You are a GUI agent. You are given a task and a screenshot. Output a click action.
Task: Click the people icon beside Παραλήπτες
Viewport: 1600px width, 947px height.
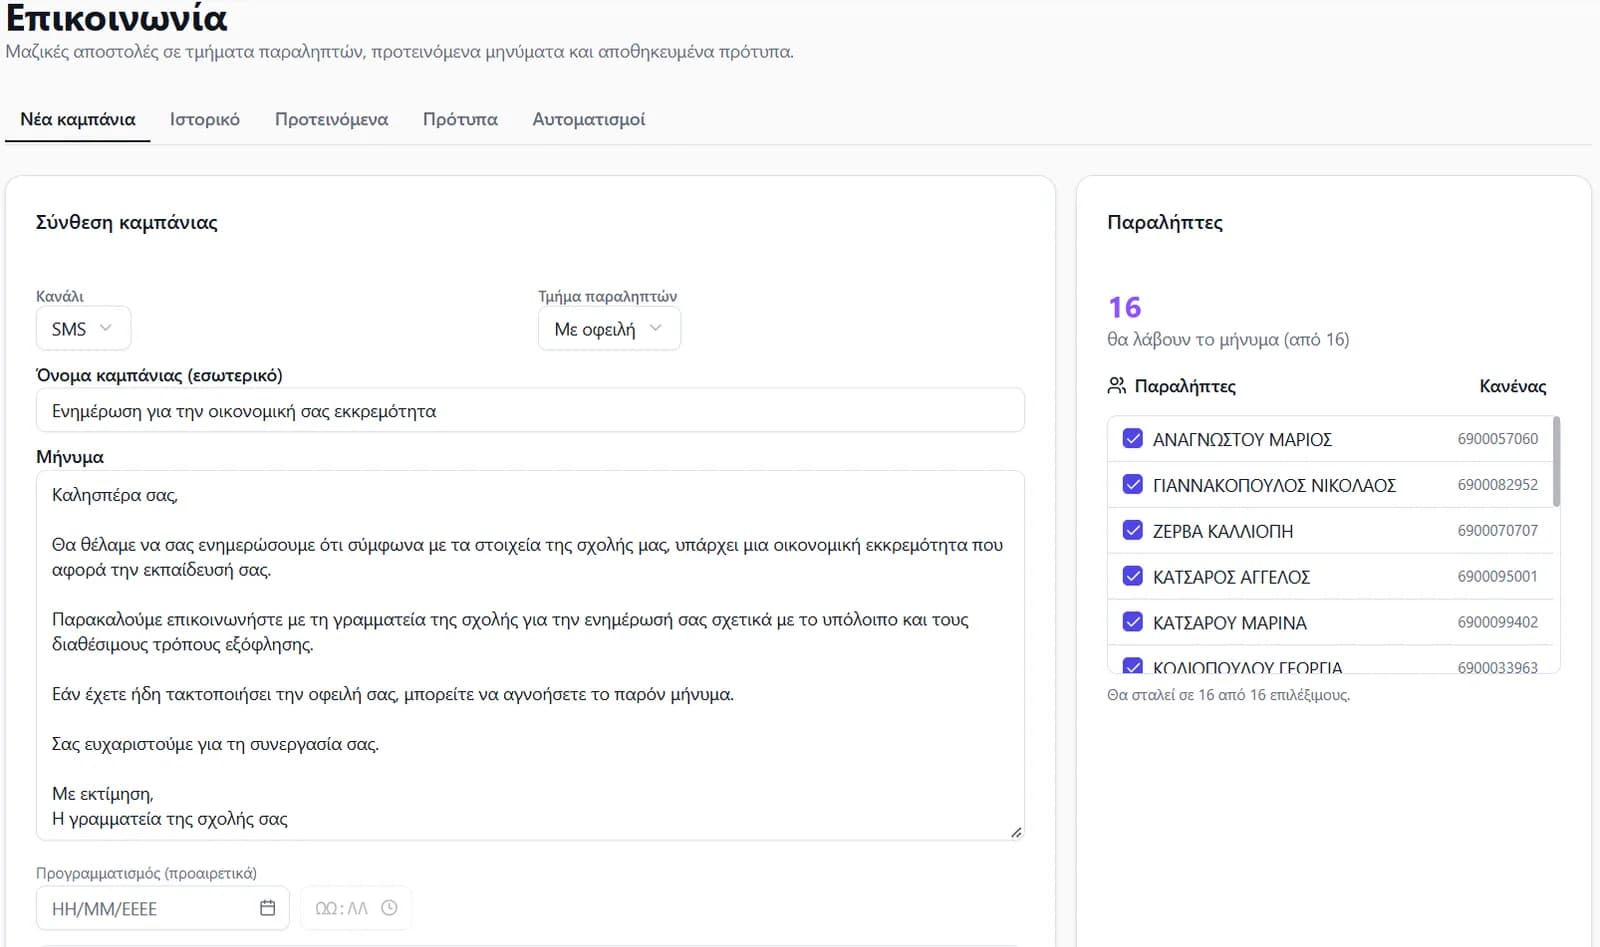1117,385
